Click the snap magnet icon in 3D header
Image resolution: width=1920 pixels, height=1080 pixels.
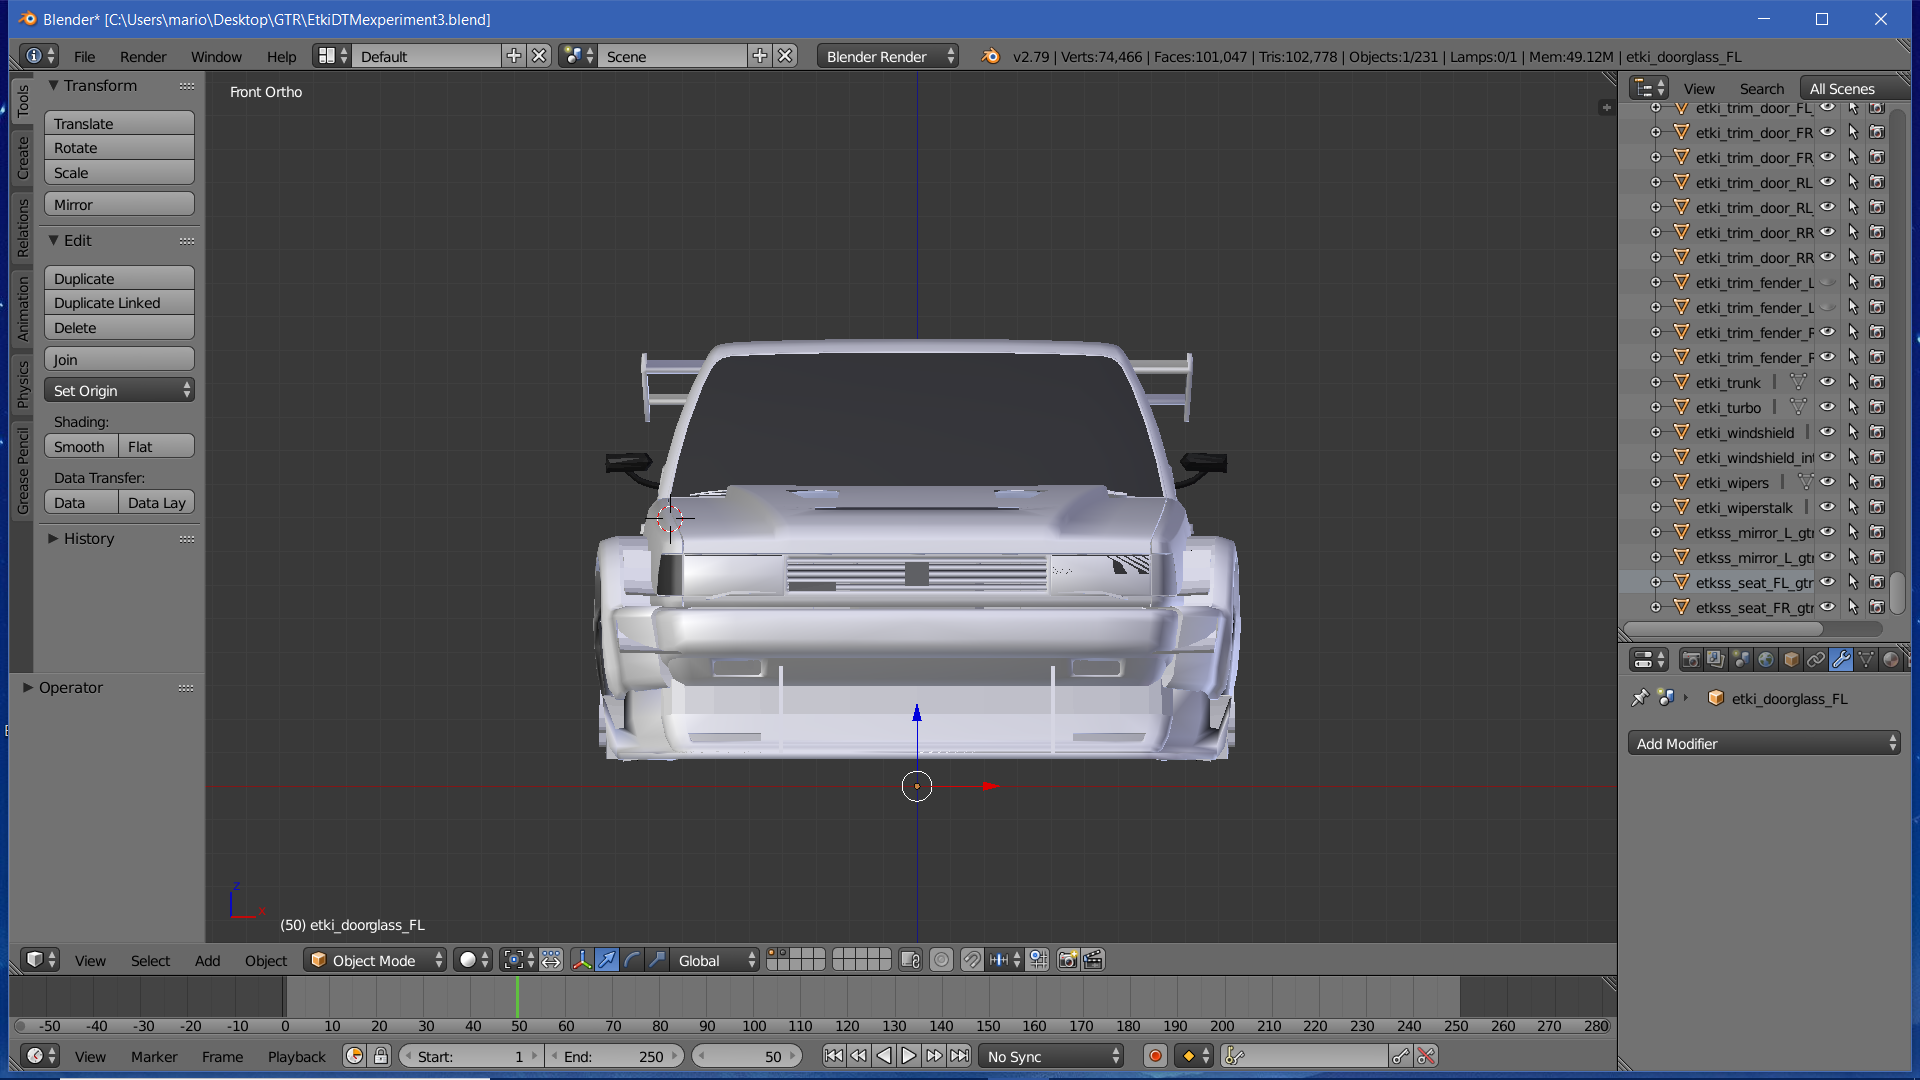click(x=971, y=960)
